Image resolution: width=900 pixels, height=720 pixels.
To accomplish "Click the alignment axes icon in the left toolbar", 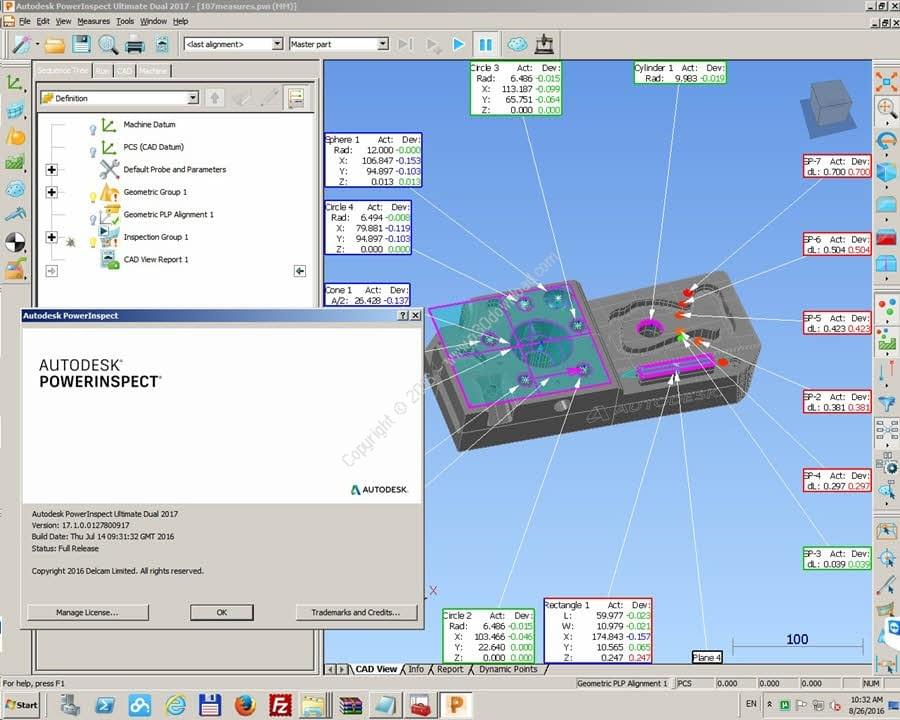I will (15, 83).
